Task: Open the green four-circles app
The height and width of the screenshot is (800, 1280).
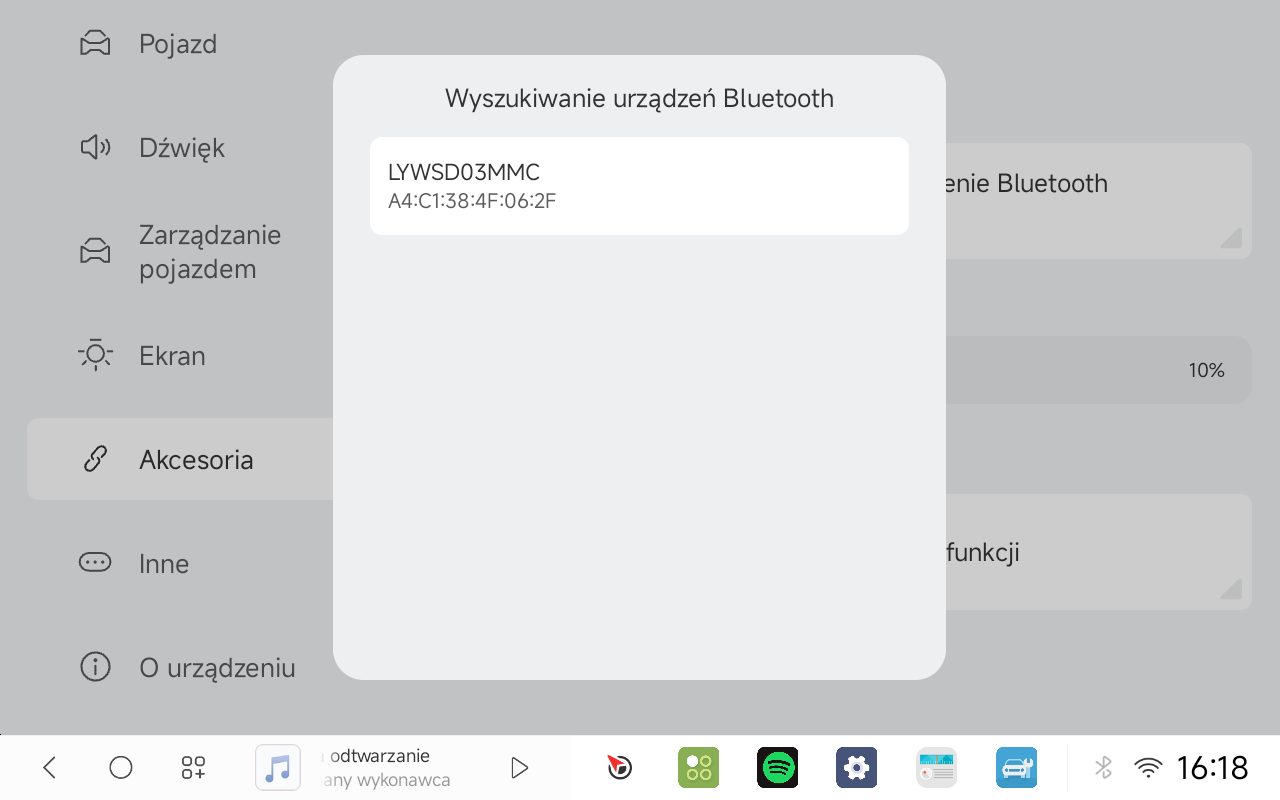Action: [698, 768]
